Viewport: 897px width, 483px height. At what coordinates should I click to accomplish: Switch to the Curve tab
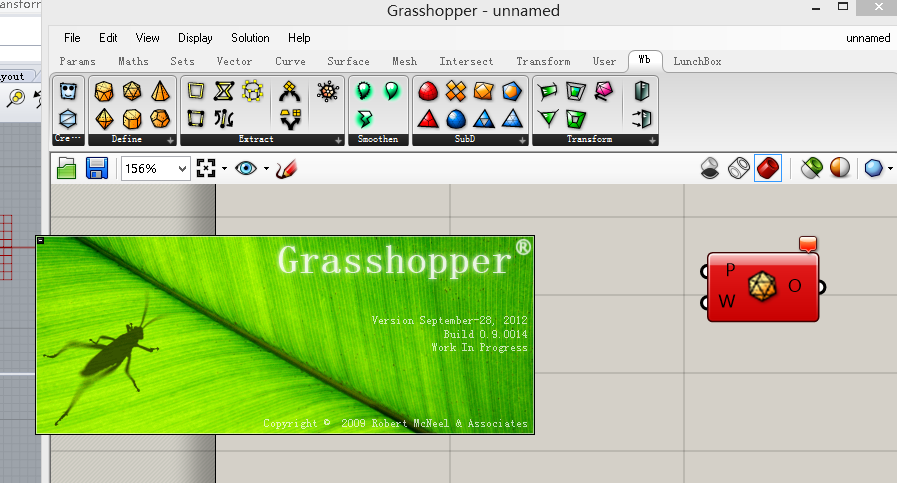(290, 61)
